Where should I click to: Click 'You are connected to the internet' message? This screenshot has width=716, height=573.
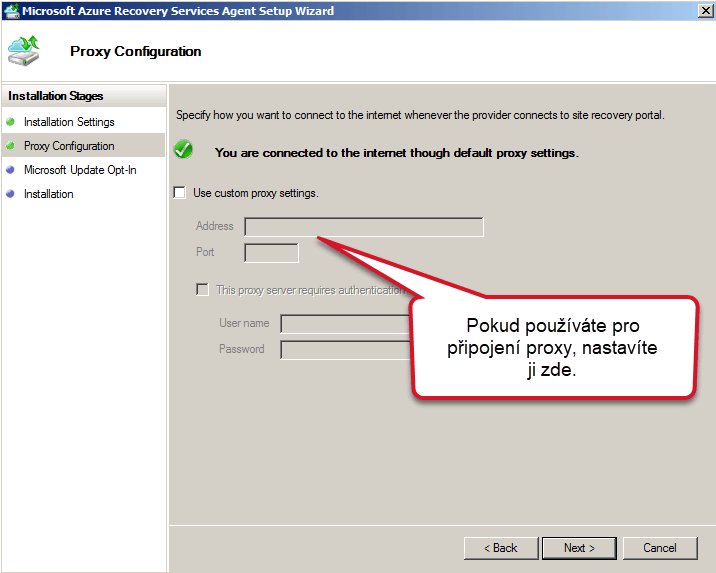coord(396,152)
